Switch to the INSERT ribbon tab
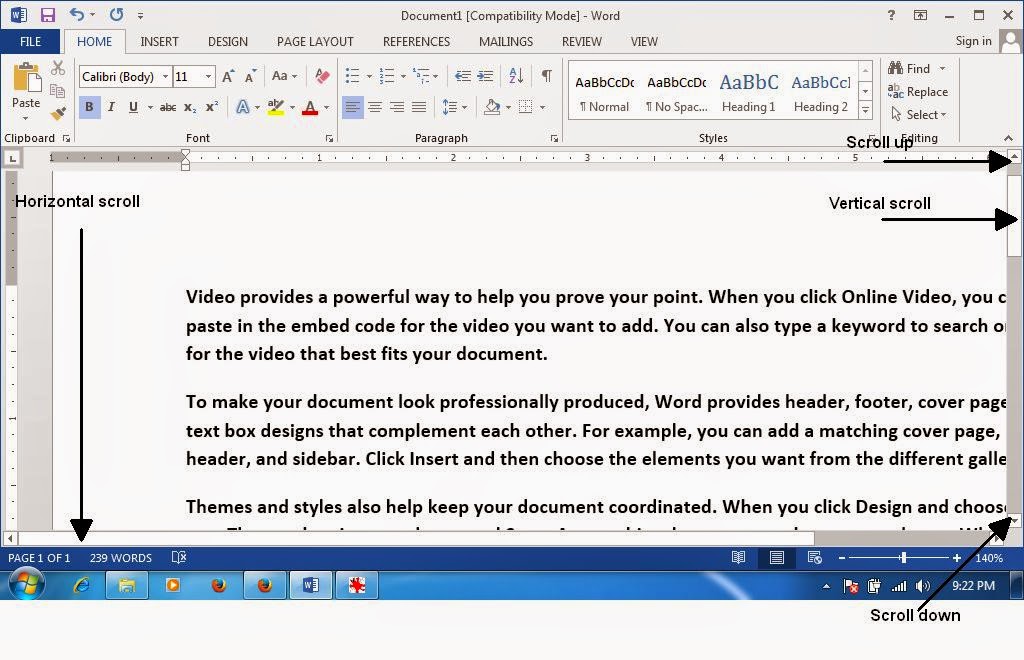The width and height of the screenshot is (1024, 660). point(159,41)
